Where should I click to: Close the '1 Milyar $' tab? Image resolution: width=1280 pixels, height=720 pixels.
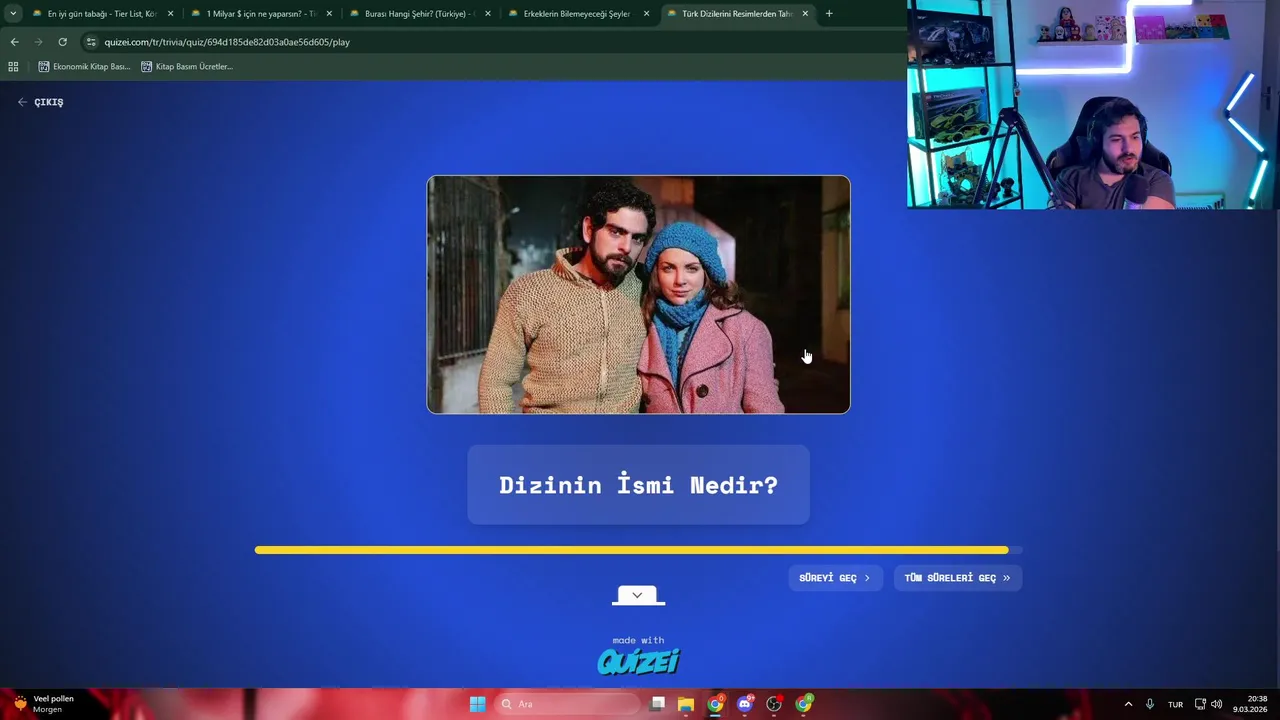tap(329, 14)
